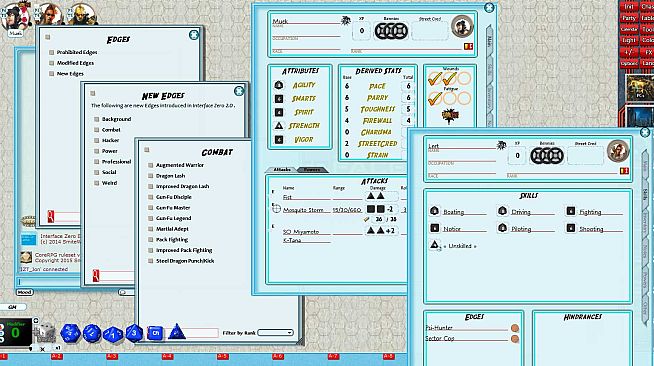Toggle first Wounds circle on Muck sheet
The image size is (654, 366).
(x=435, y=79)
